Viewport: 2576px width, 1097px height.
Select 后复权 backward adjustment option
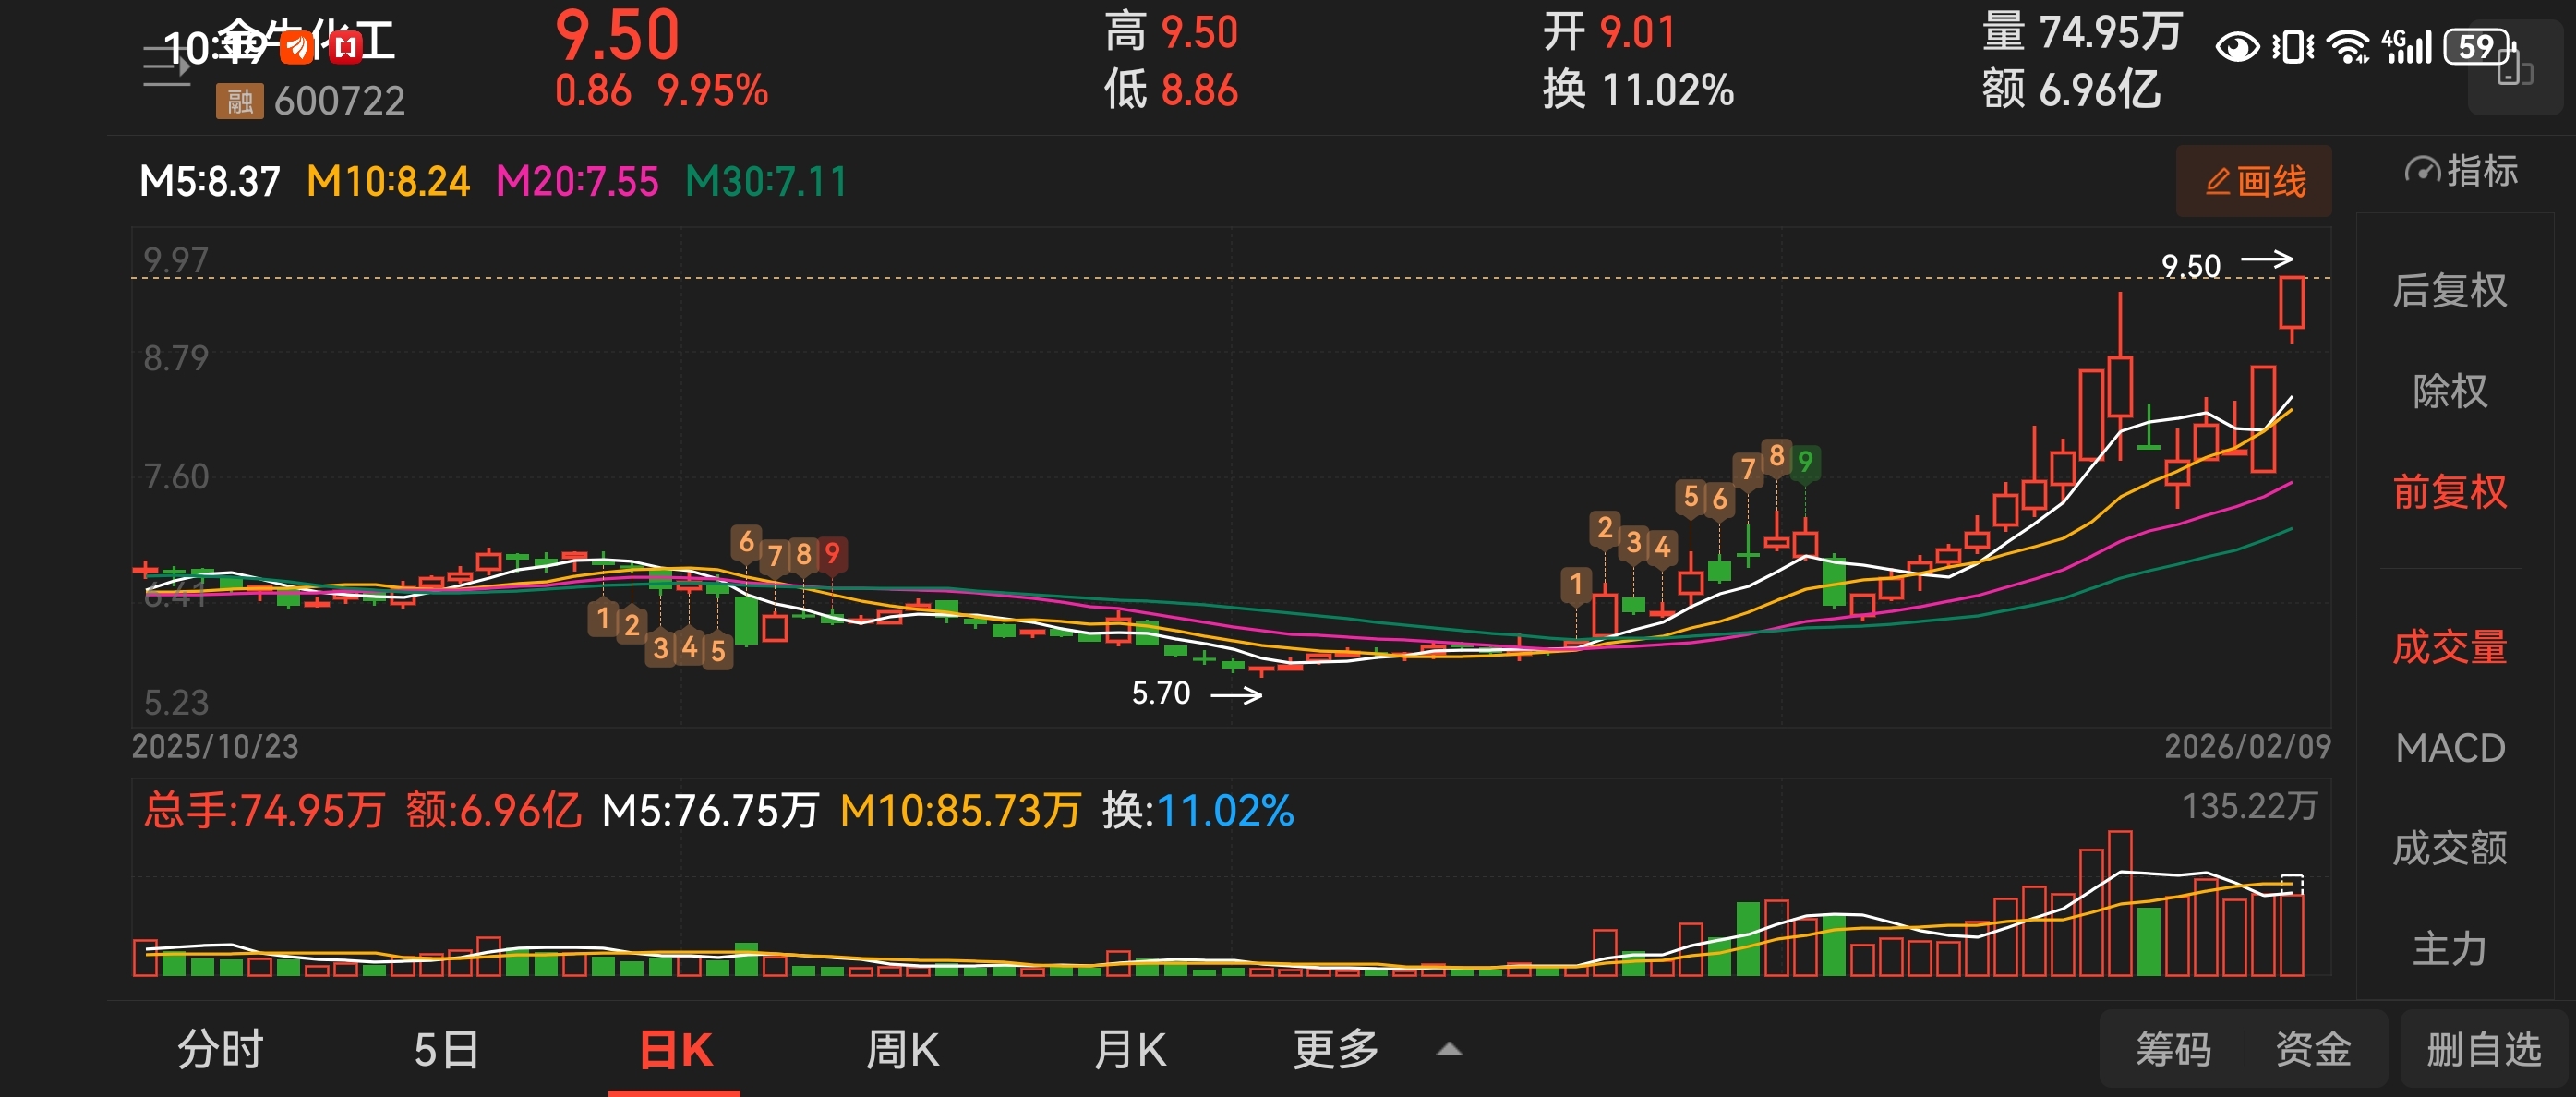[2449, 291]
